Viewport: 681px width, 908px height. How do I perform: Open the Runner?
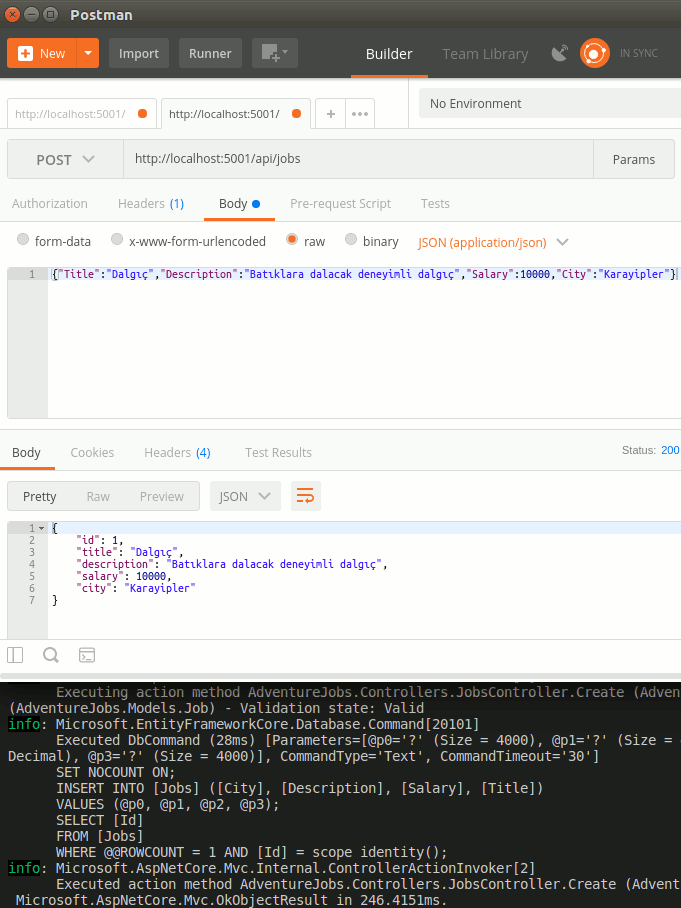coord(210,53)
